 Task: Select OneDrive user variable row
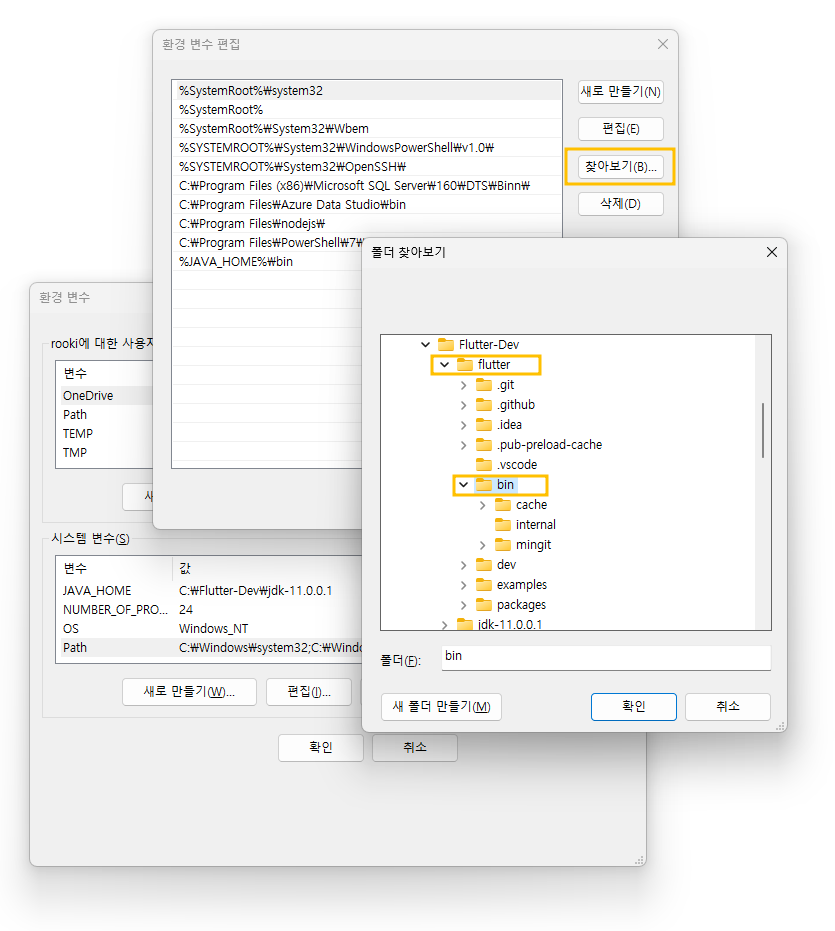105,395
